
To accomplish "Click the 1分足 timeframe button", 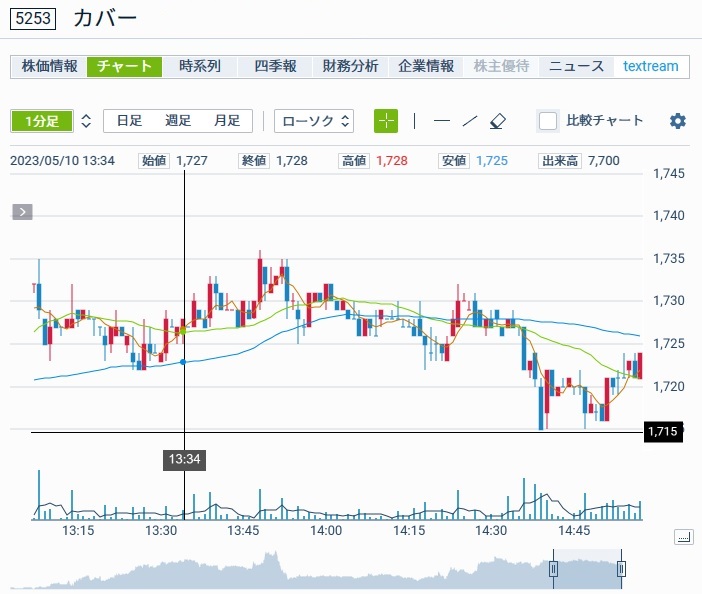I will pyautogui.click(x=41, y=121).
